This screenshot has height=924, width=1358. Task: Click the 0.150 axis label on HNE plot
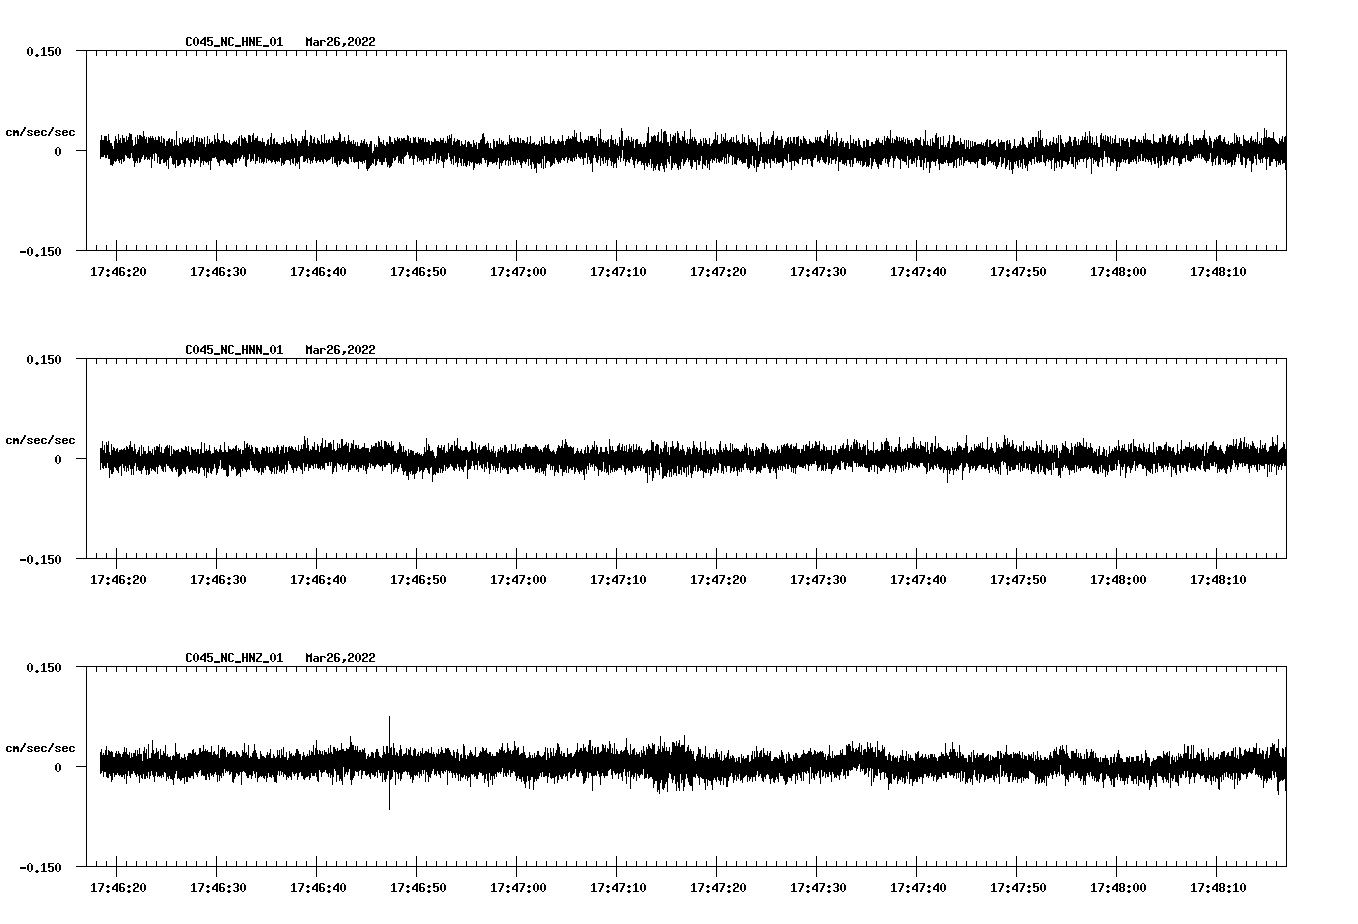point(44,52)
